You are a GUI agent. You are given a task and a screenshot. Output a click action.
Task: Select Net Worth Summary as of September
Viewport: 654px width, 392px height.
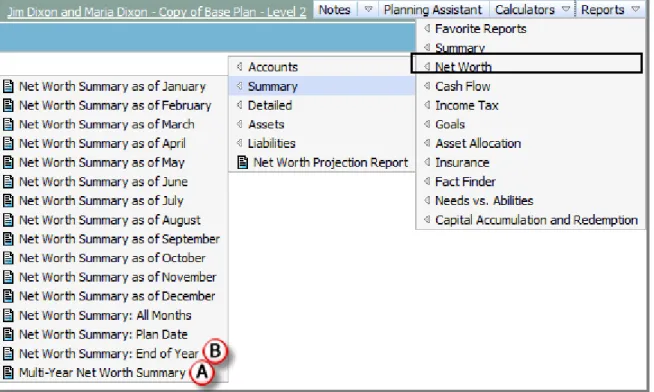pos(119,239)
